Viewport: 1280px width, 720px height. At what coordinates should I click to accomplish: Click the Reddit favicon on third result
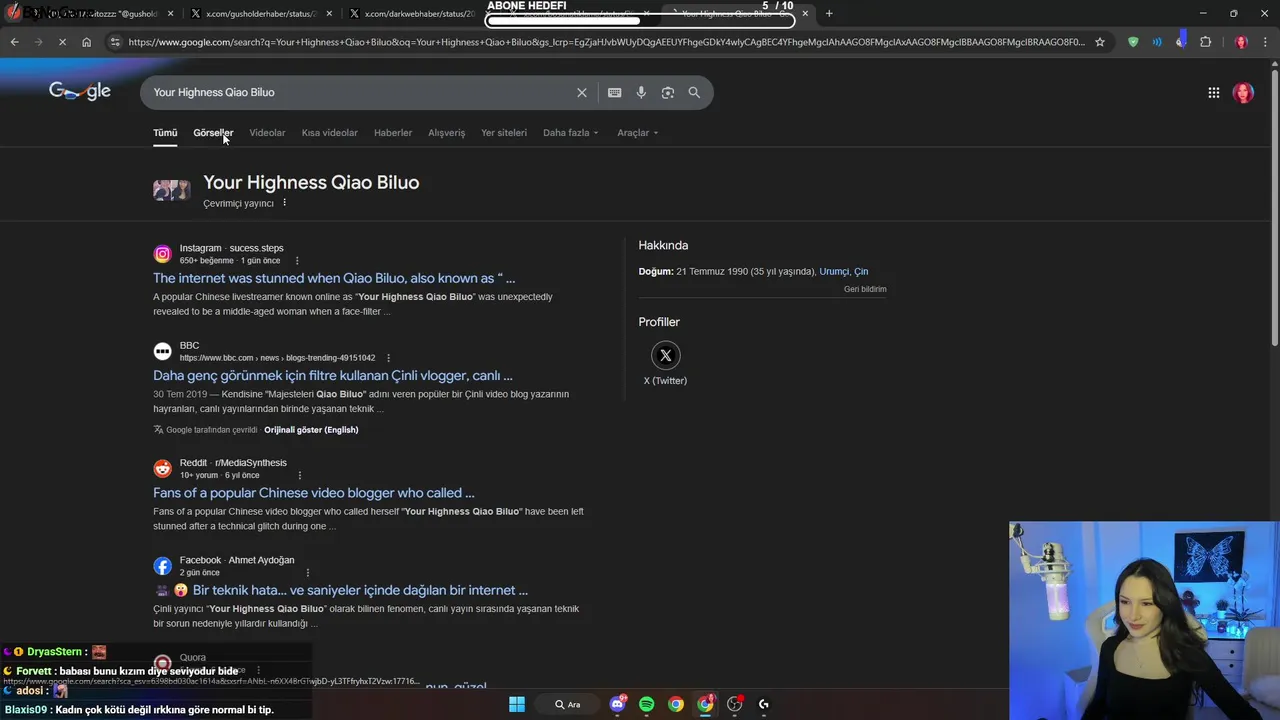pos(162,469)
